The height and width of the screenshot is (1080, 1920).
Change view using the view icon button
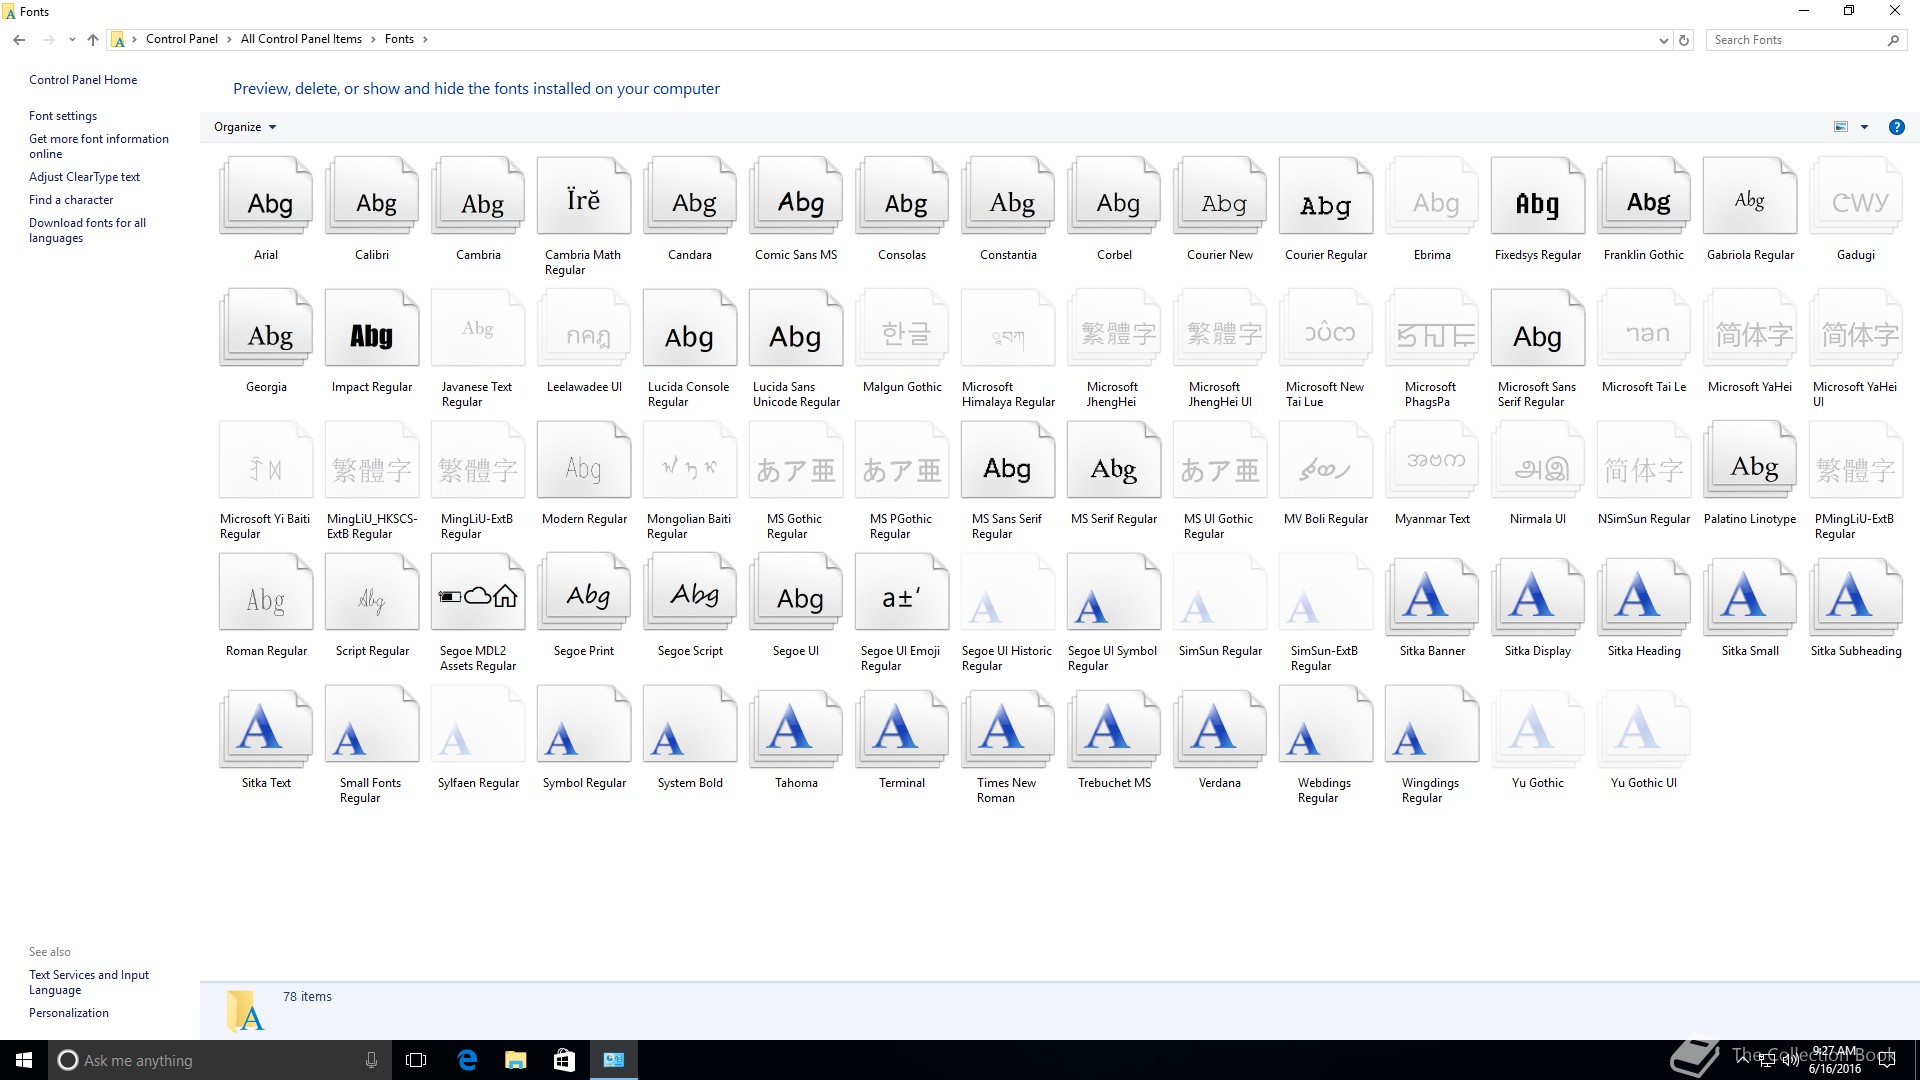click(1841, 127)
